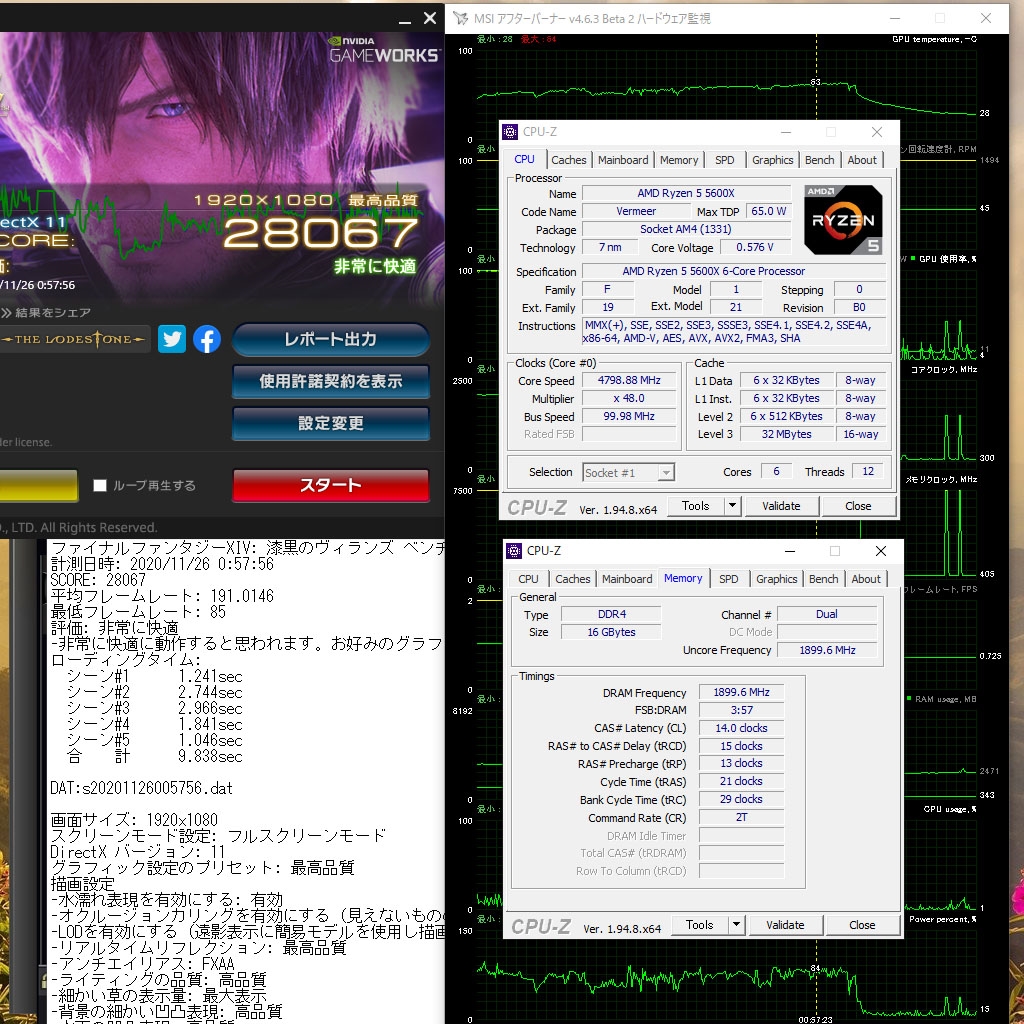The width and height of the screenshot is (1024, 1024).
Task: Expand the Socket #1 selection dropdown
Action: [x=665, y=472]
